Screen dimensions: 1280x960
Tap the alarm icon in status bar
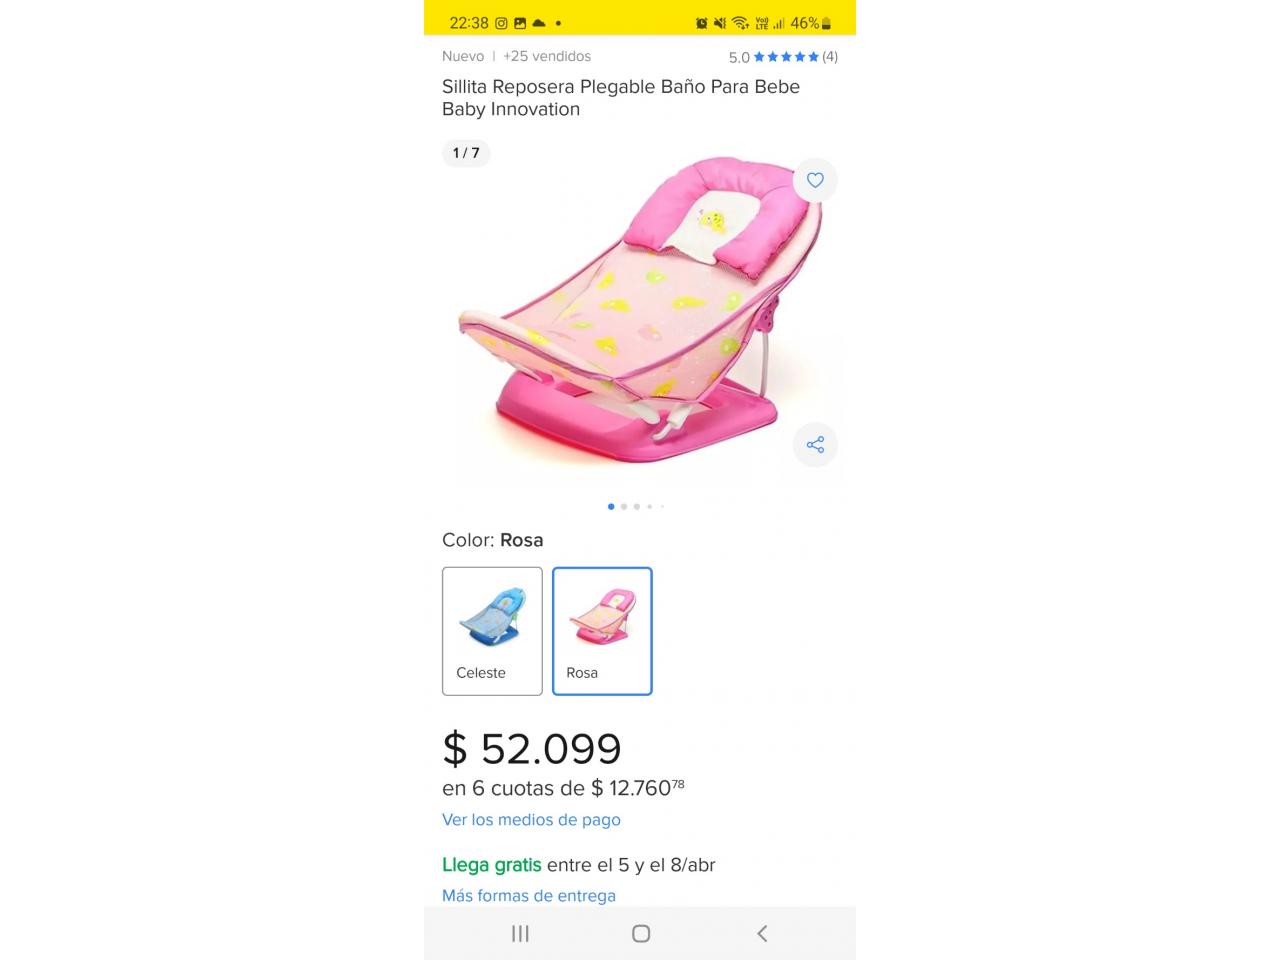[702, 23]
